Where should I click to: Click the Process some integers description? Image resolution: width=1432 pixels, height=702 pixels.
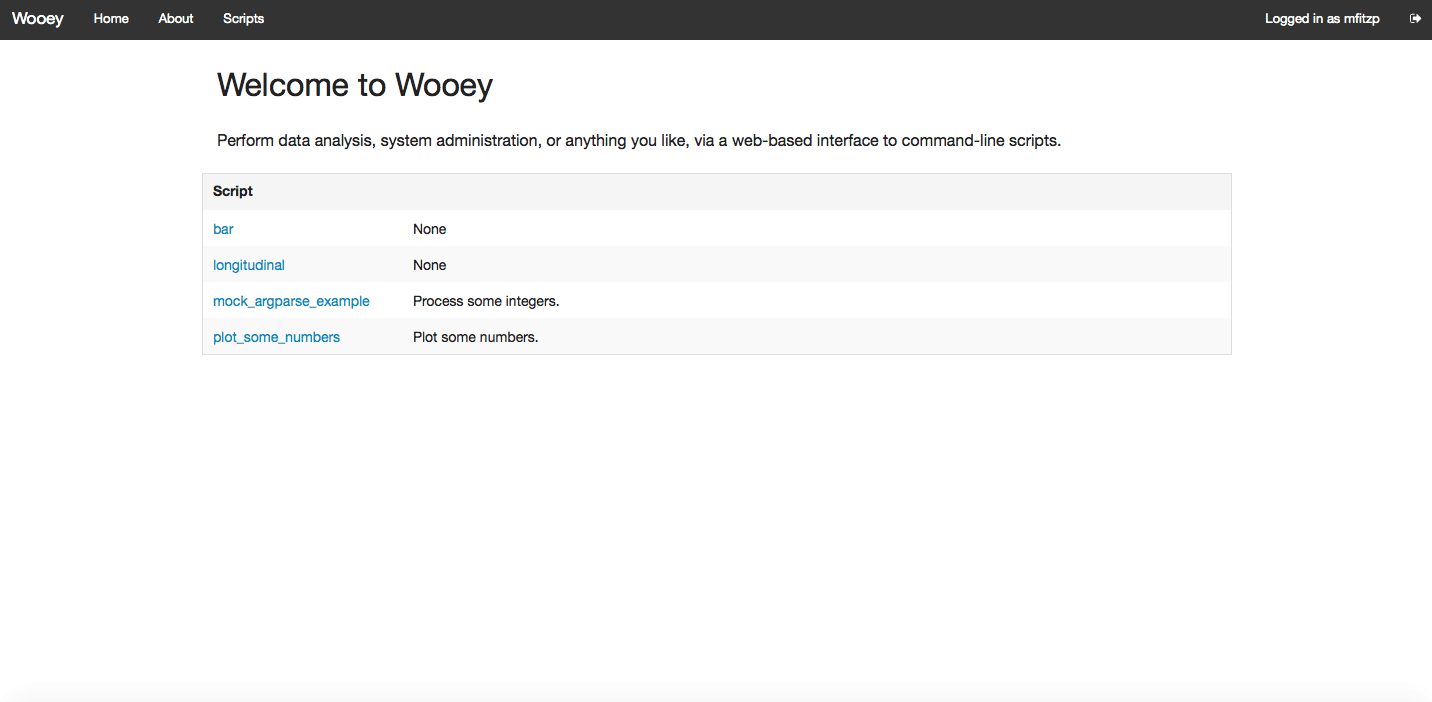[485, 301]
